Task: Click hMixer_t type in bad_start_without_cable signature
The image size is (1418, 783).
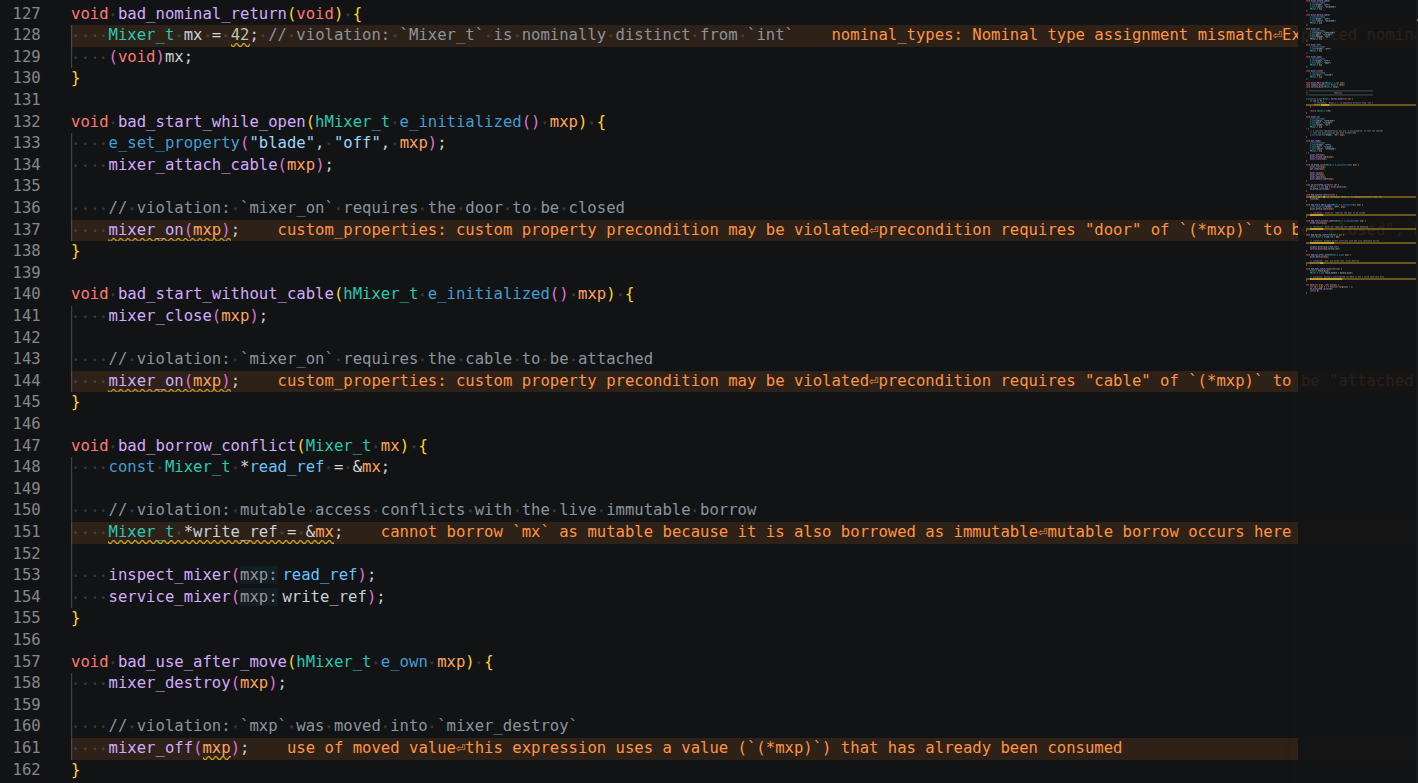Action: [380, 294]
